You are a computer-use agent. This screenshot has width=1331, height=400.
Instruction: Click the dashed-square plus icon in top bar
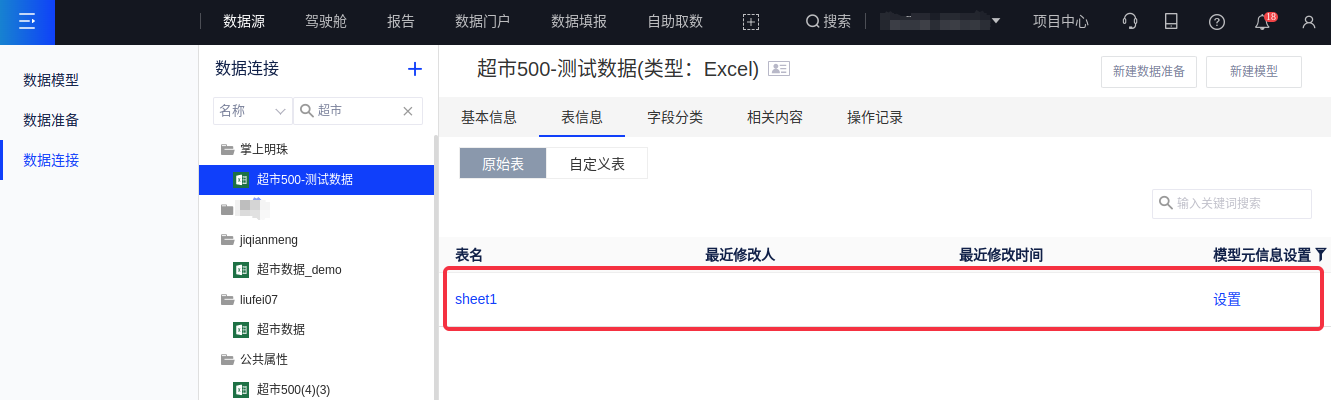[x=751, y=21]
